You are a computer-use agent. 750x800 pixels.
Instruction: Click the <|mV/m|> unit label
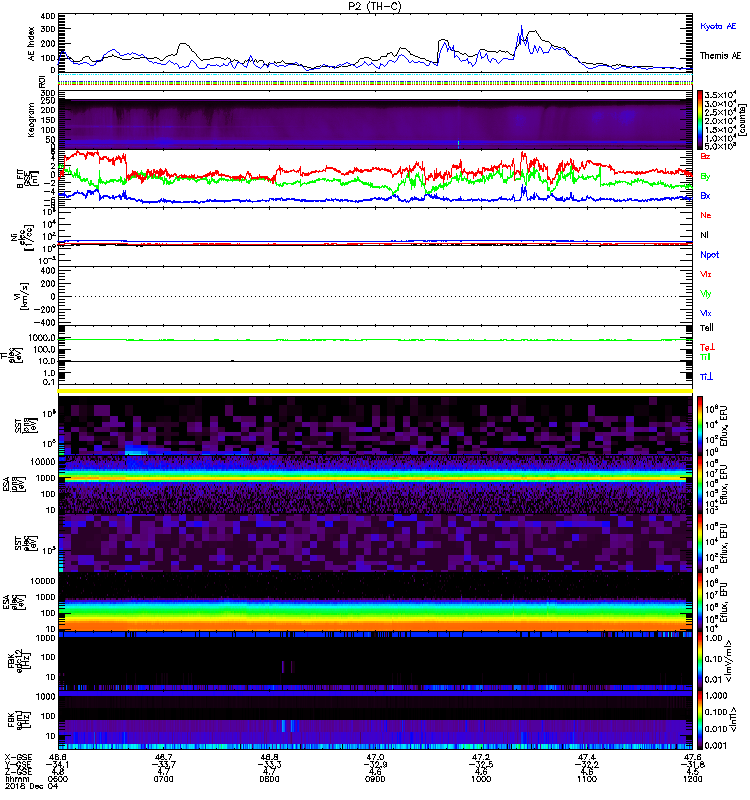(x=730, y=661)
